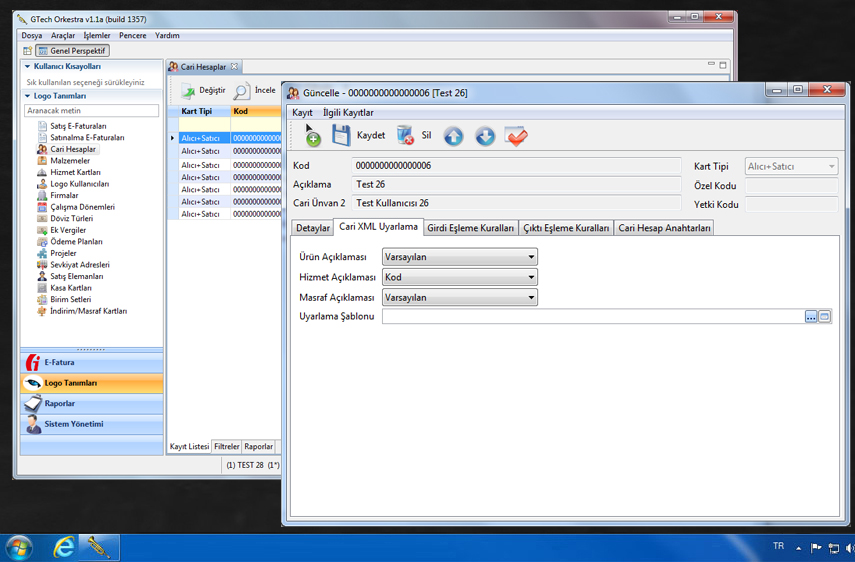Screen dimensions: 855x562
Task: Click the Uyarlama Şablonu text field
Action: pos(593,317)
